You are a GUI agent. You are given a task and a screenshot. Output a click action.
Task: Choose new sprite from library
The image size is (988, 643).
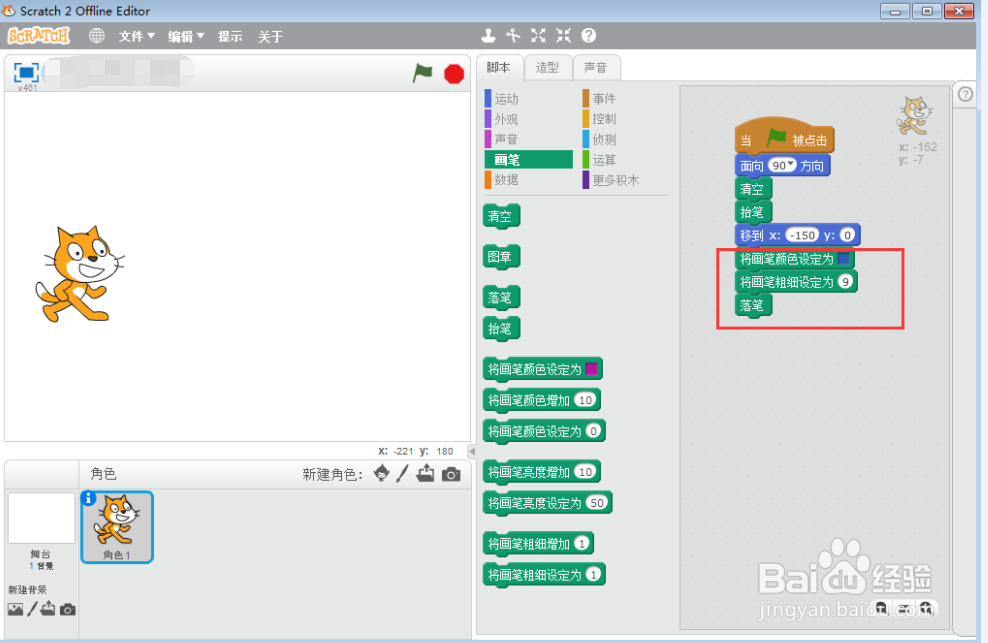[x=381, y=473]
